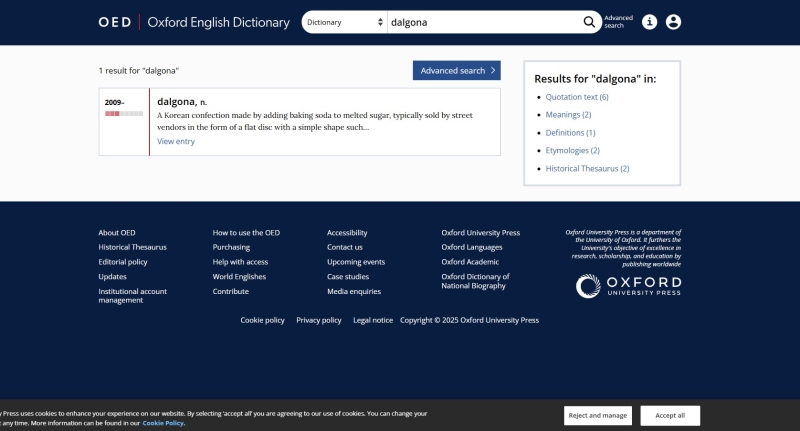
Task: Click the blue Advanced search button
Action: click(x=457, y=70)
